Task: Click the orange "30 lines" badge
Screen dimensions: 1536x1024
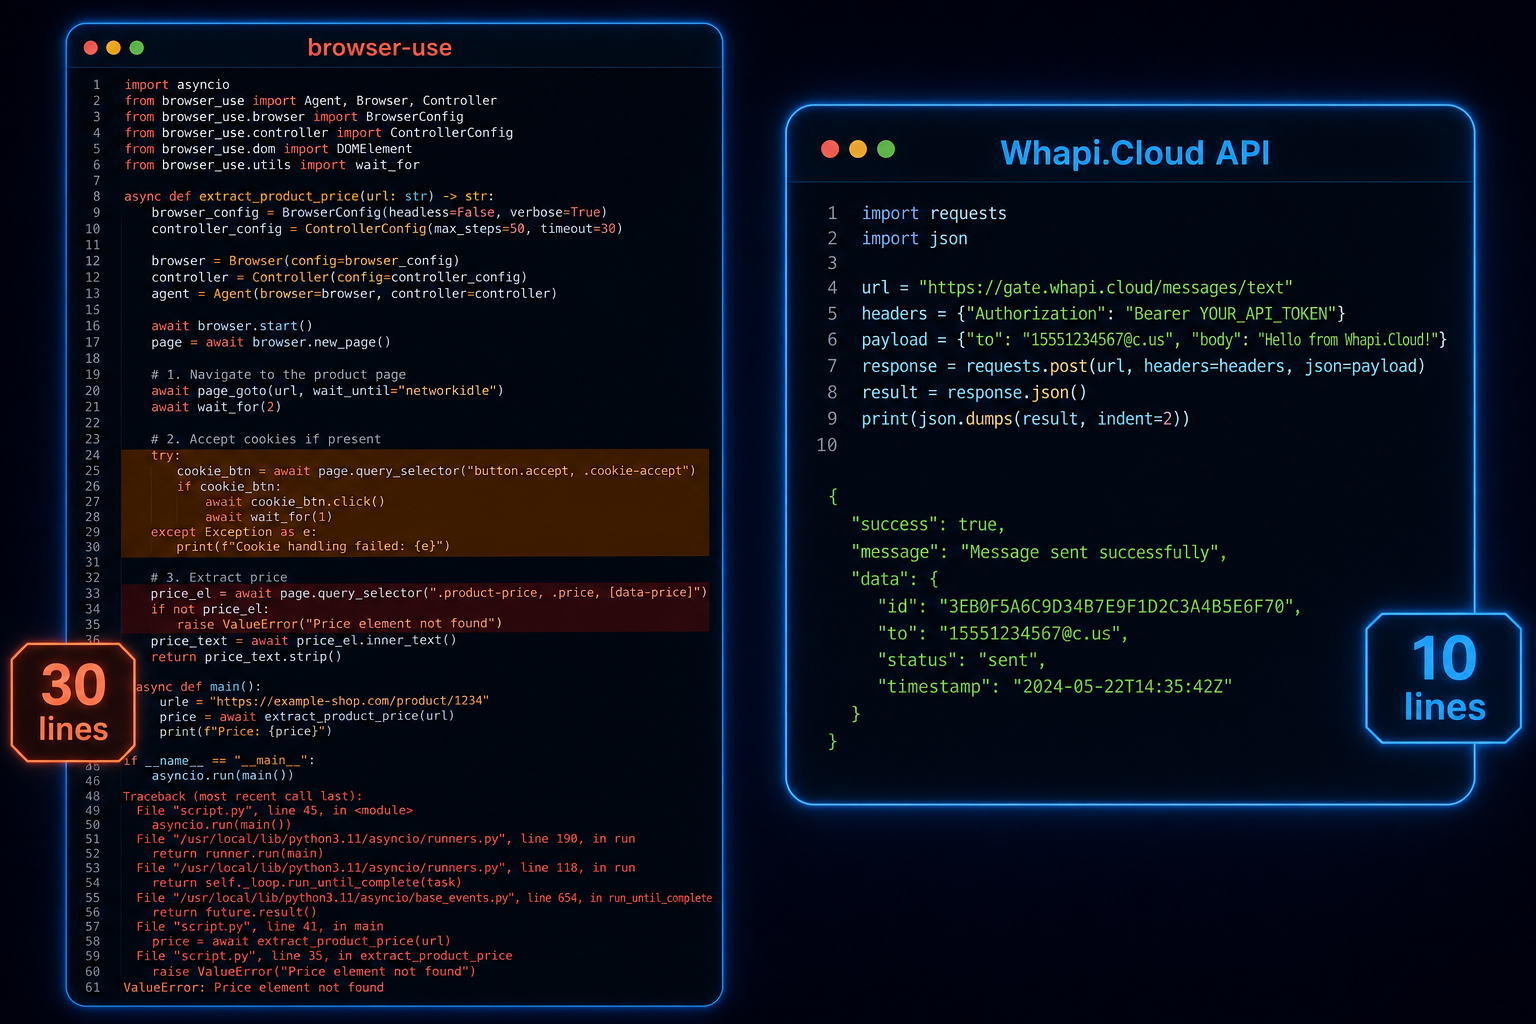Action: tap(73, 702)
